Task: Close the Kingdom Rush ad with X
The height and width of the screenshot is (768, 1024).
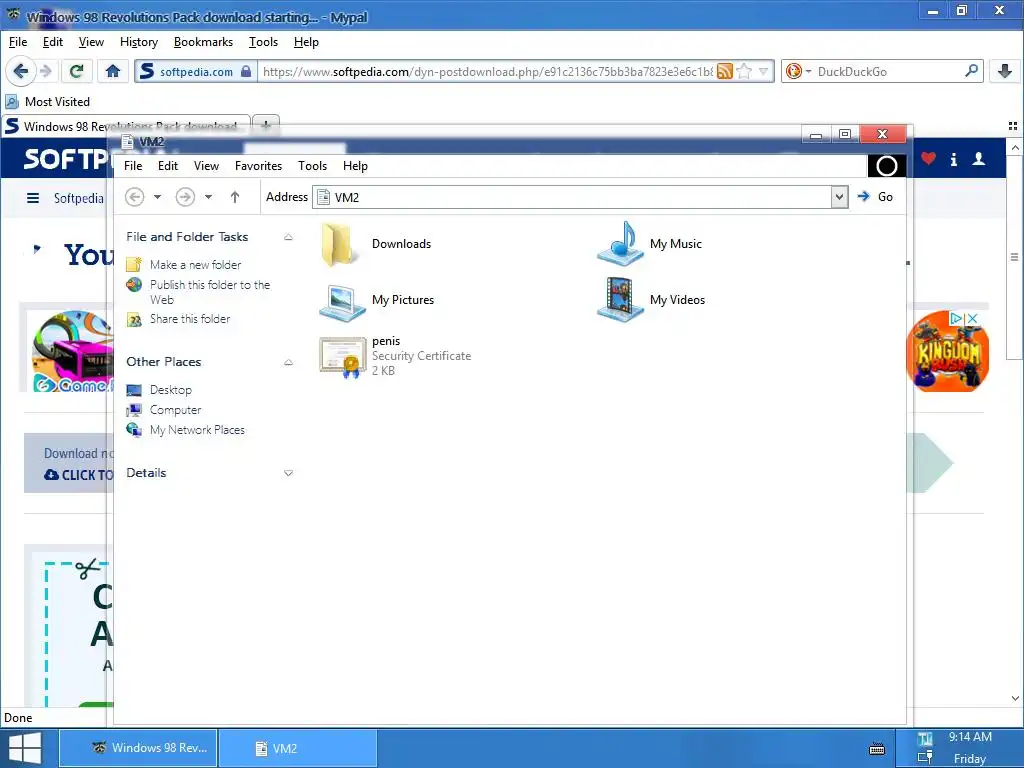Action: pos(972,318)
